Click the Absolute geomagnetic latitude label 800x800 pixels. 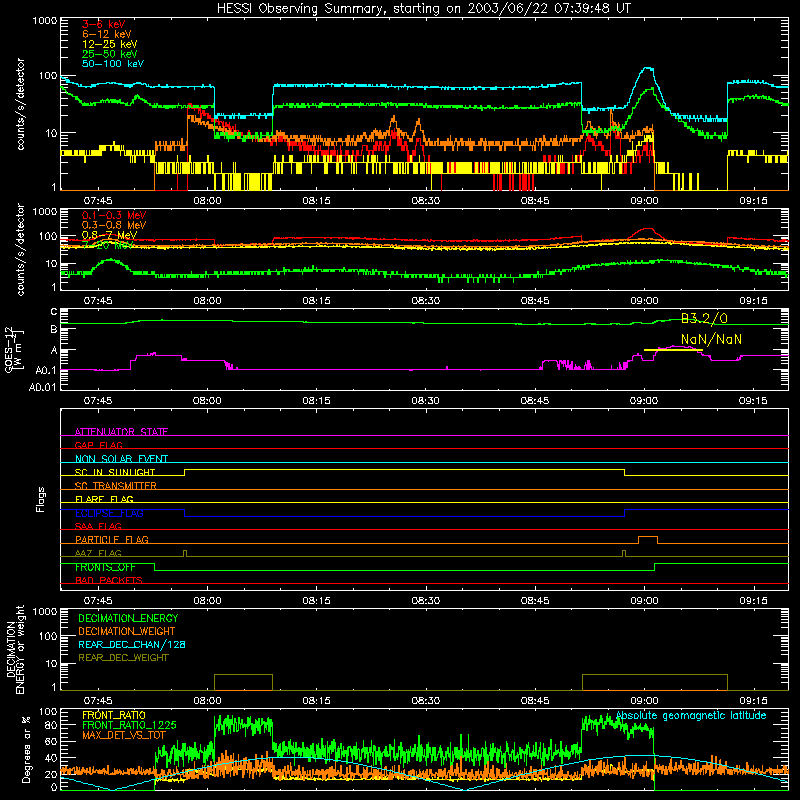[691, 716]
